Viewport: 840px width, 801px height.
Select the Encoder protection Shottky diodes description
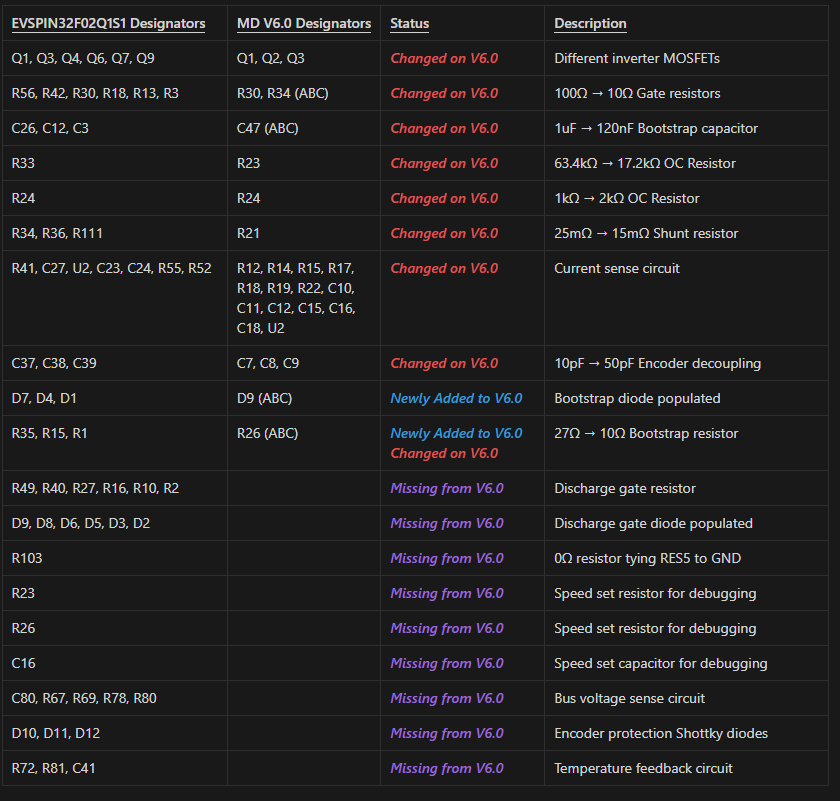tap(661, 733)
